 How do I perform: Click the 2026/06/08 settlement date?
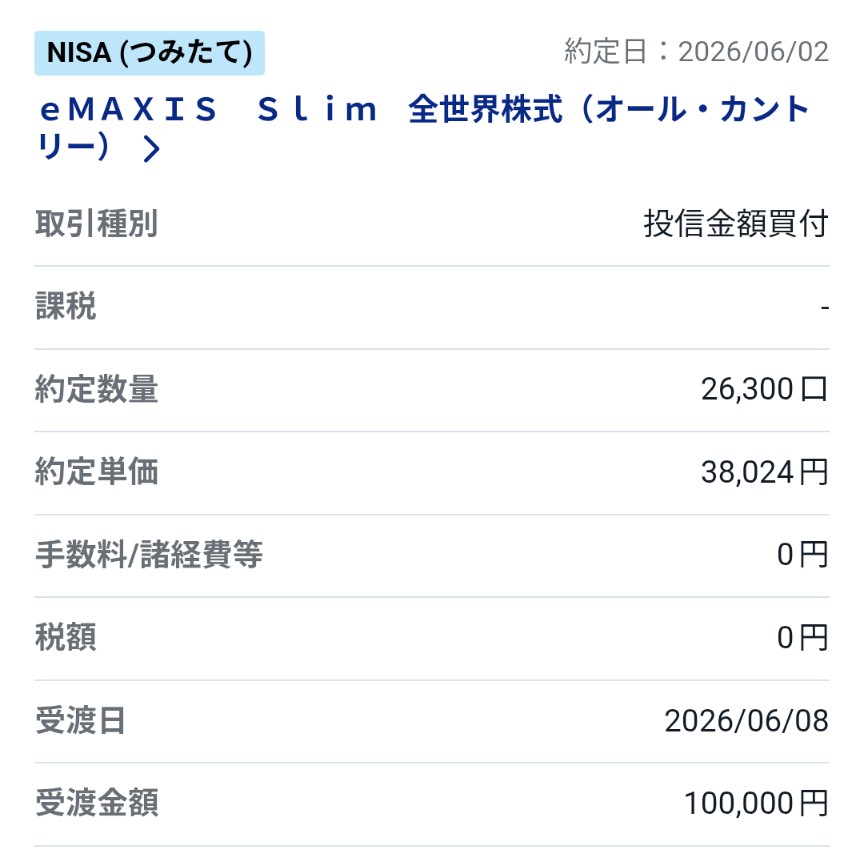click(747, 720)
